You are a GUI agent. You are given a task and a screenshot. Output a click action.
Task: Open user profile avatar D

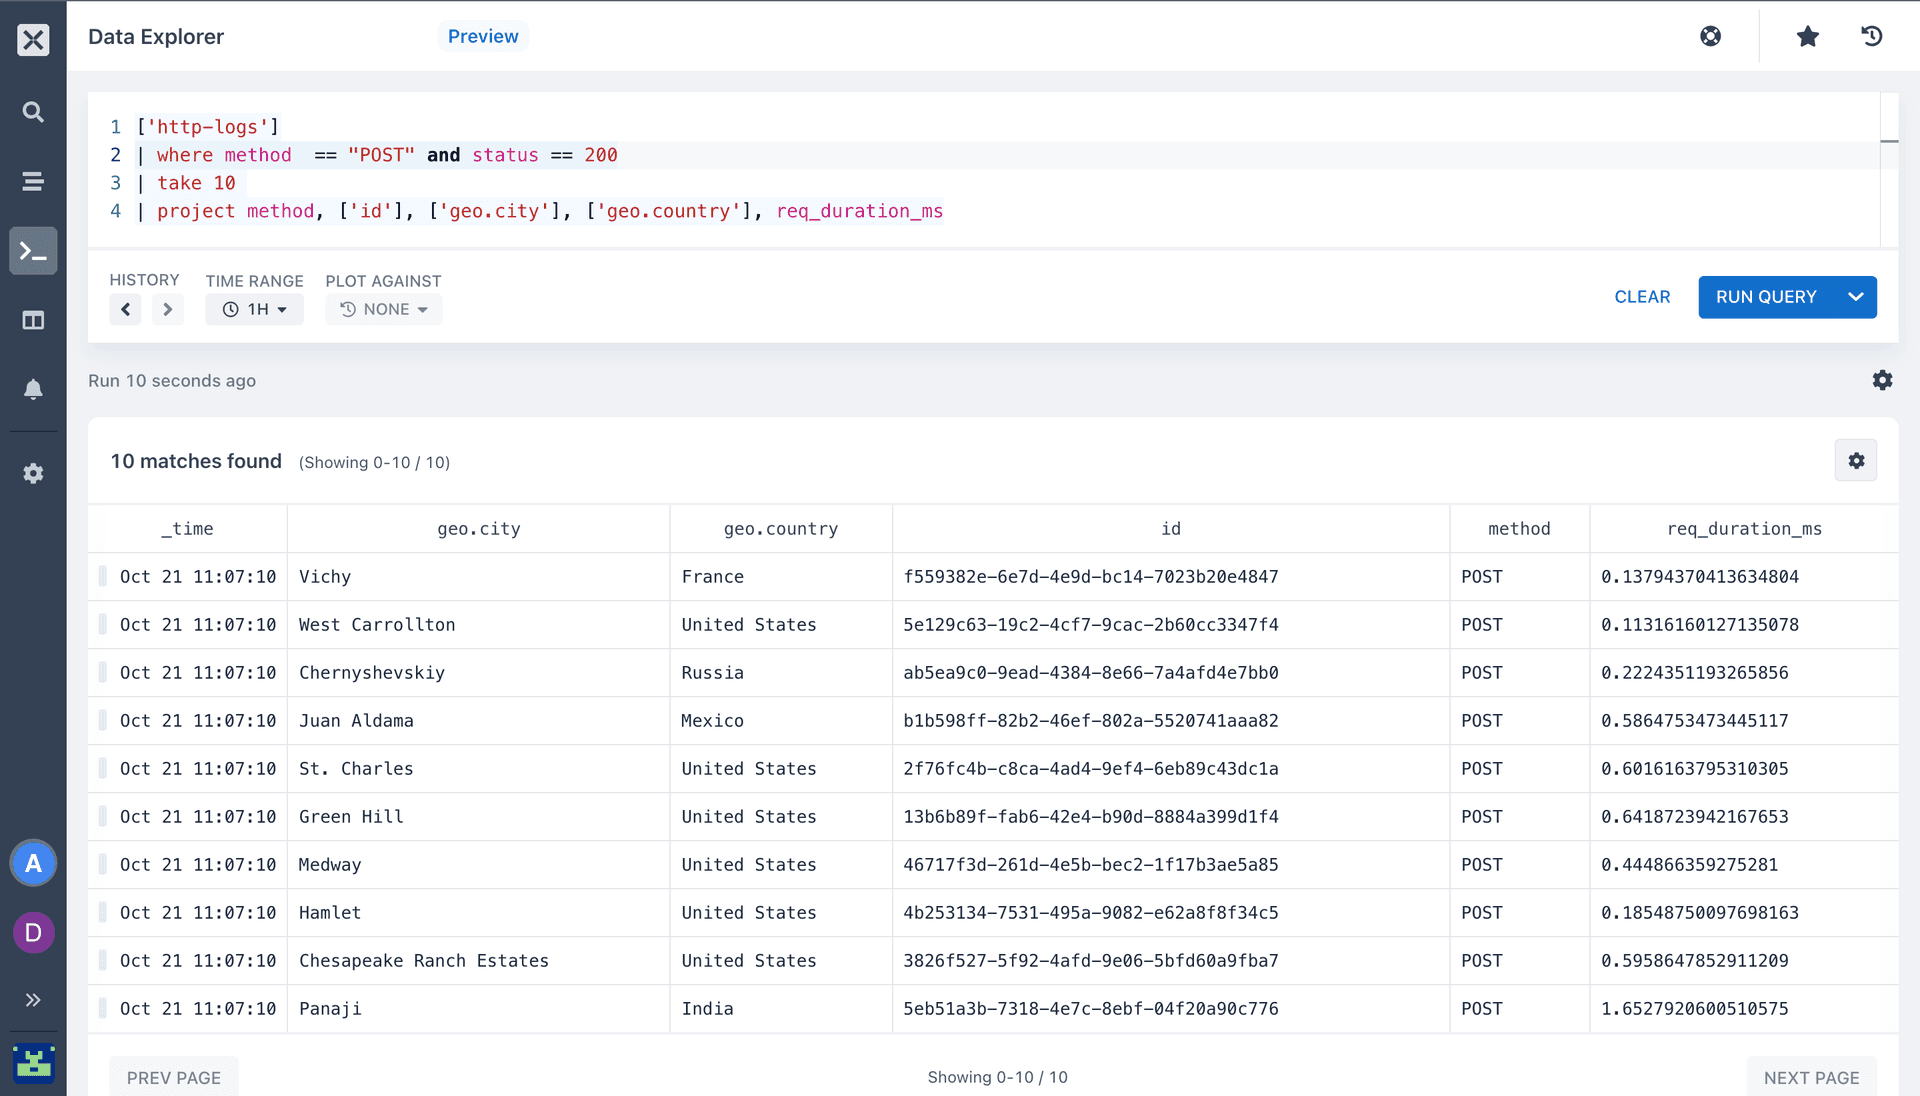pyautogui.click(x=33, y=932)
